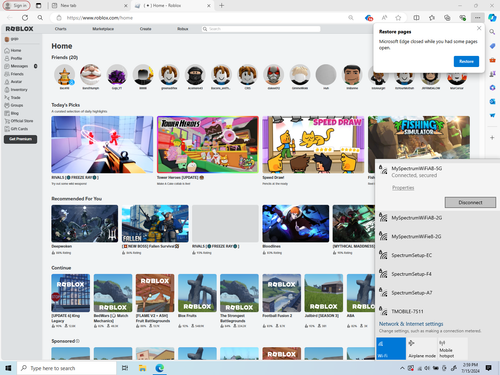Image resolution: width=500 pixels, height=375 pixels.
Task: Open Create in Roblox top nav
Action: pyautogui.click(x=145, y=29)
